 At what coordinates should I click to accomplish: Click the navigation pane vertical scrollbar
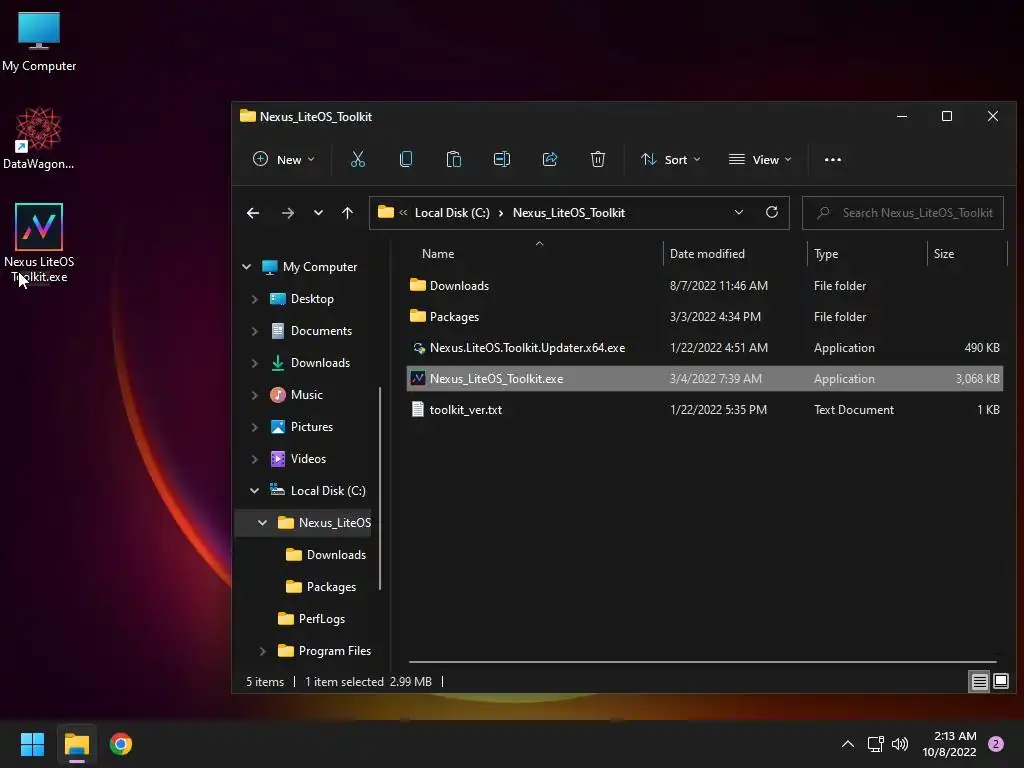[x=379, y=488]
